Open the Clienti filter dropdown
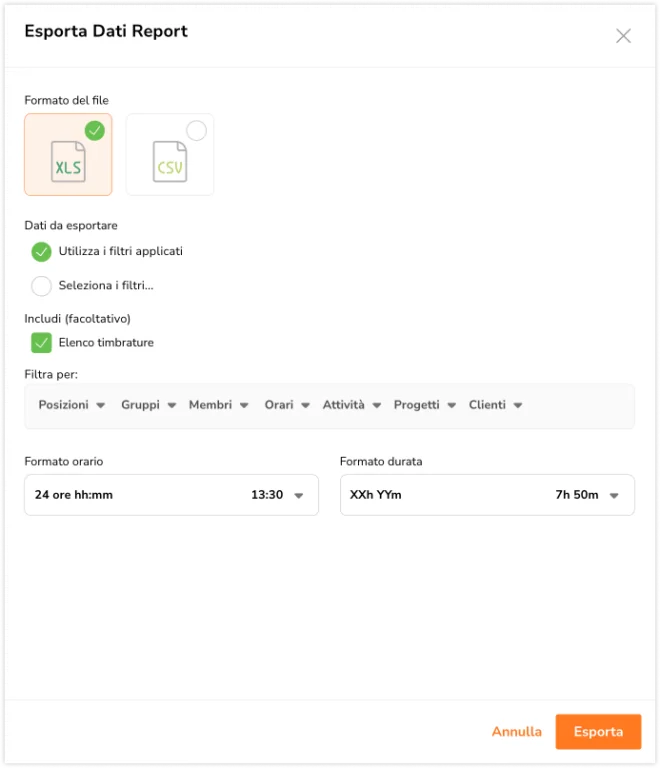This screenshot has width=660, height=768. (496, 405)
